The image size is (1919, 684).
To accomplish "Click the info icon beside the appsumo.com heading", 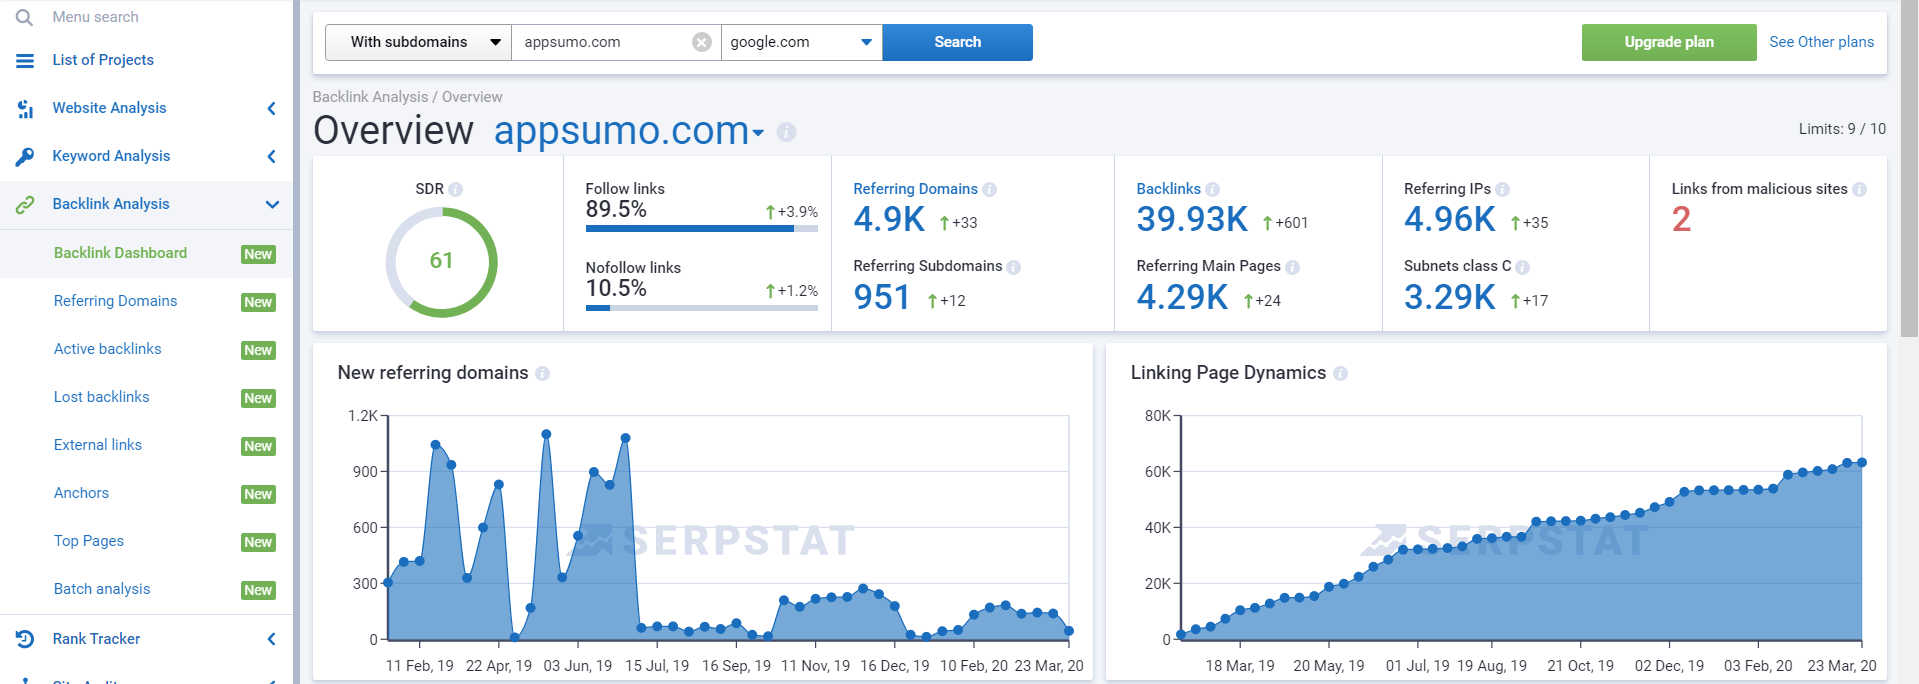I will (x=787, y=132).
